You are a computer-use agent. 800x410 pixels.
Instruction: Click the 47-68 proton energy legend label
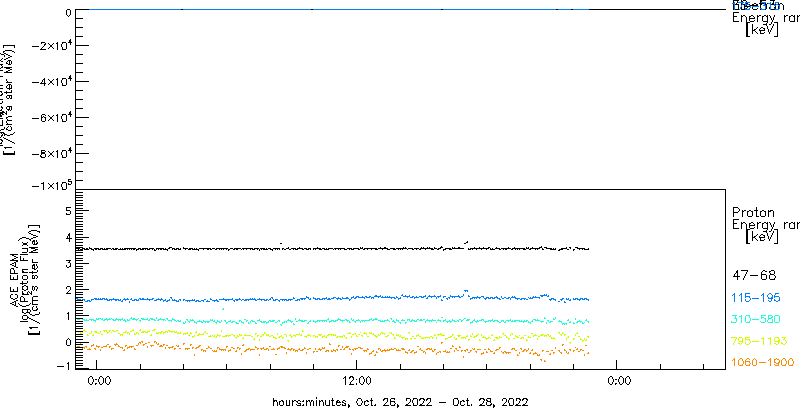(754, 276)
